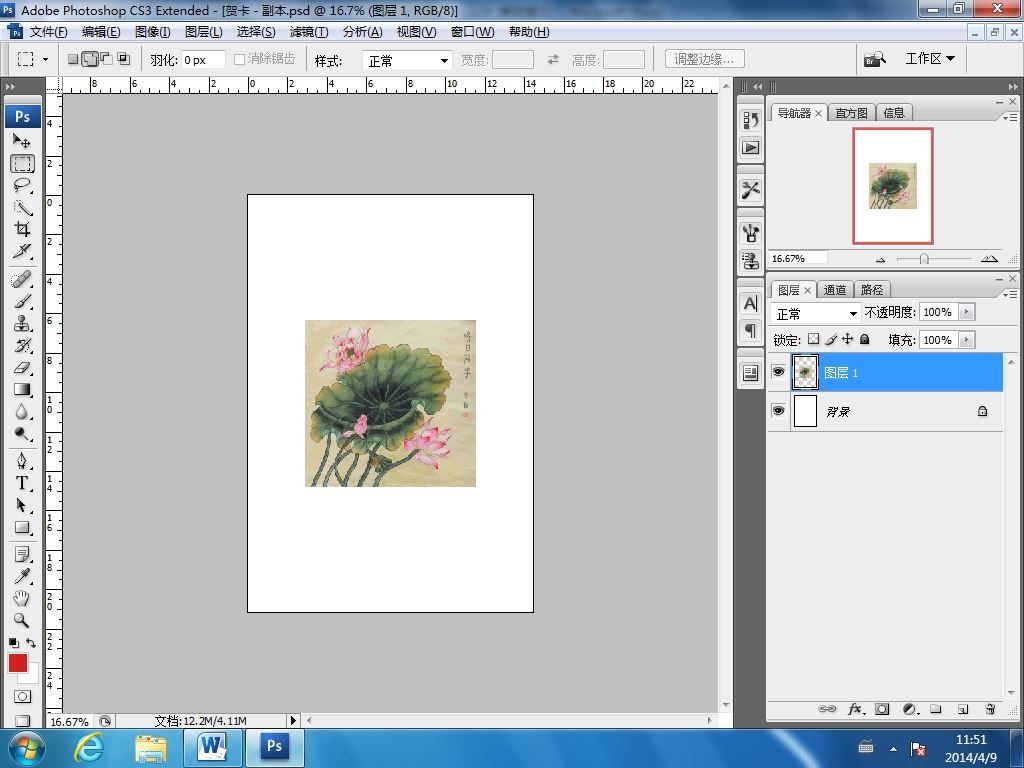Hide 图层 1 layer visibility
This screenshot has width=1024, height=768.
coord(778,372)
